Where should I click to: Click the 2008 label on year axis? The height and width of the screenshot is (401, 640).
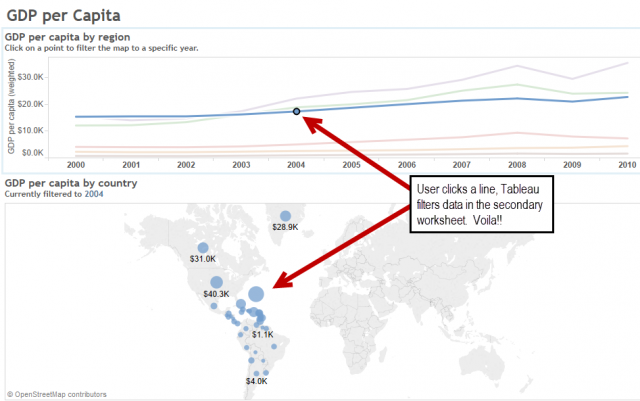point(517,165)
